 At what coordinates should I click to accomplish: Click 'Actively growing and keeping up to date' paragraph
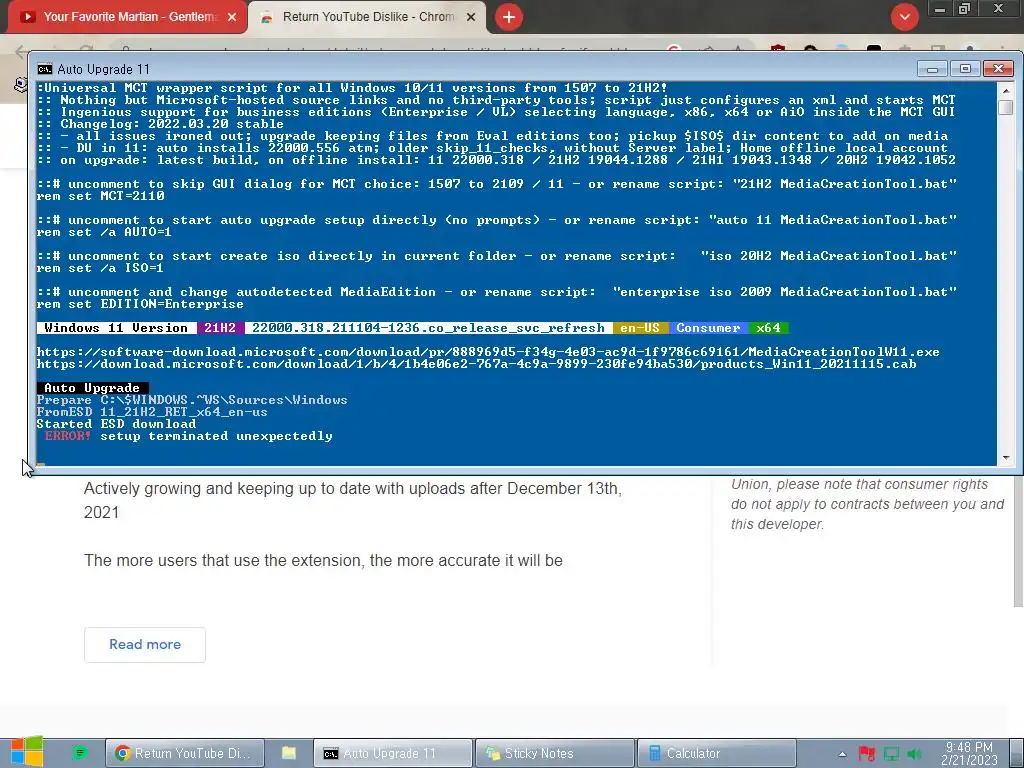pyautogui.click(x=353, y=500)
